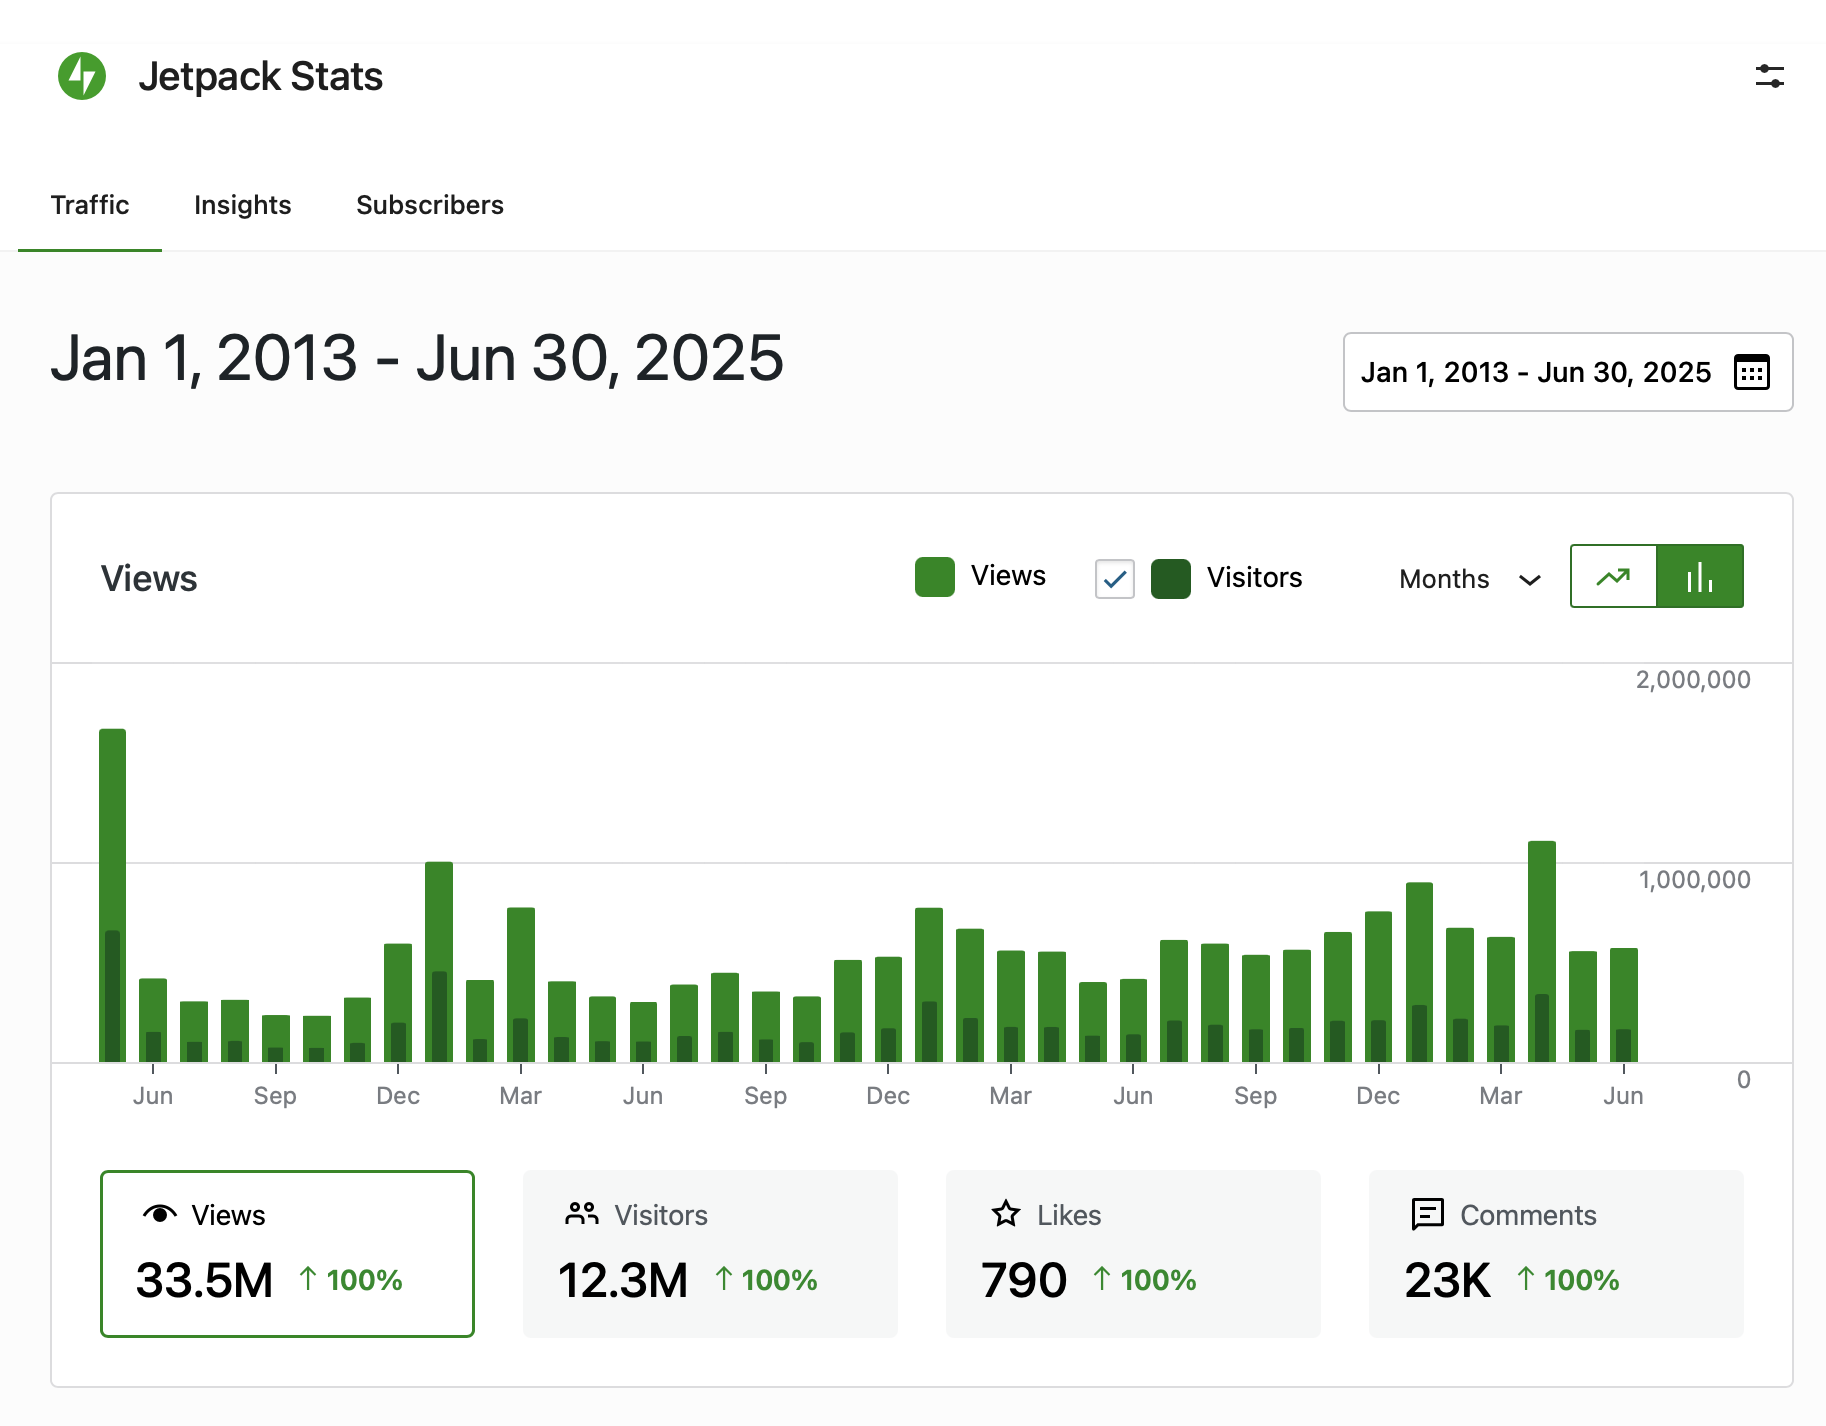Click the tallest bar at chart start
This screenshot has width=1826, height=1426.
point(112,895)
